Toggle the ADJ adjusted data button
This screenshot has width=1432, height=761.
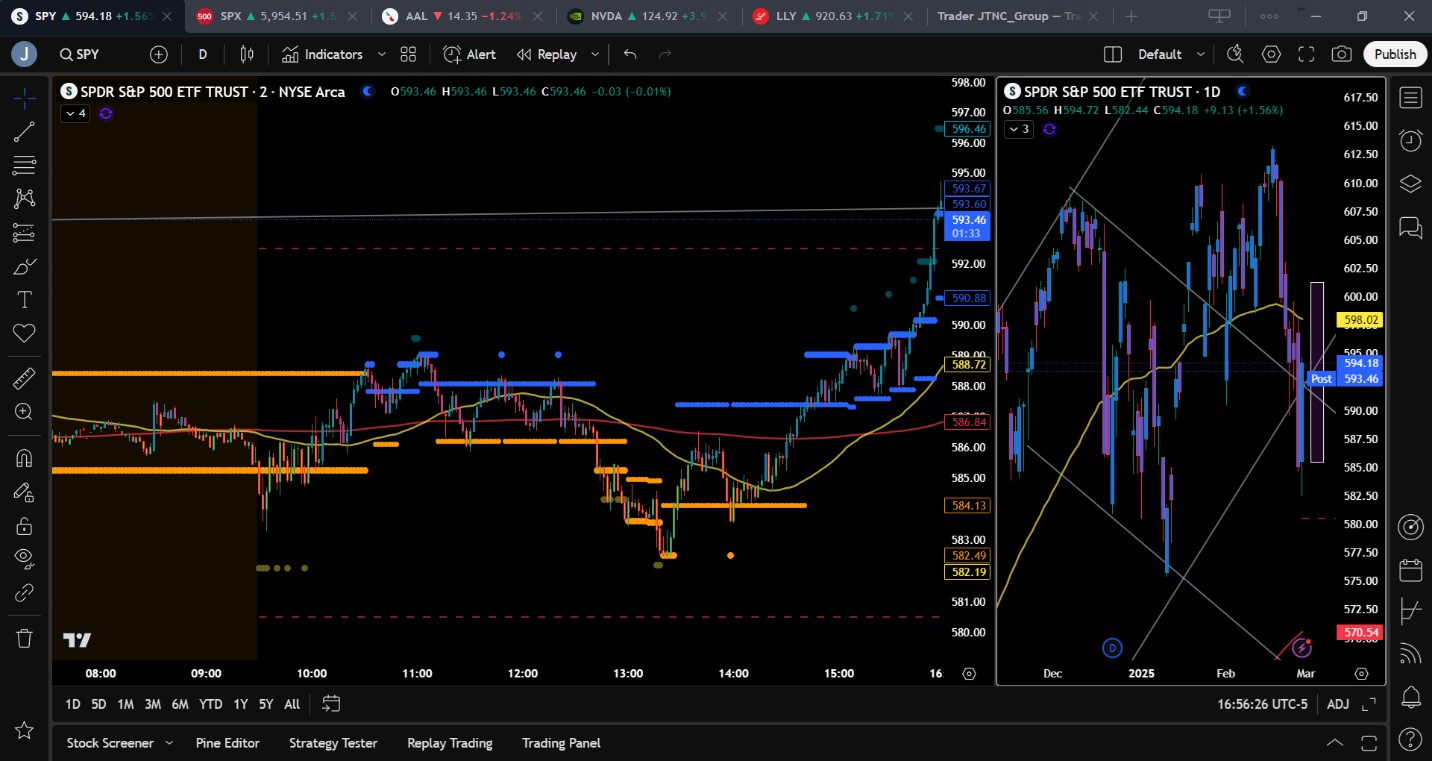[x=1338, y=704]
